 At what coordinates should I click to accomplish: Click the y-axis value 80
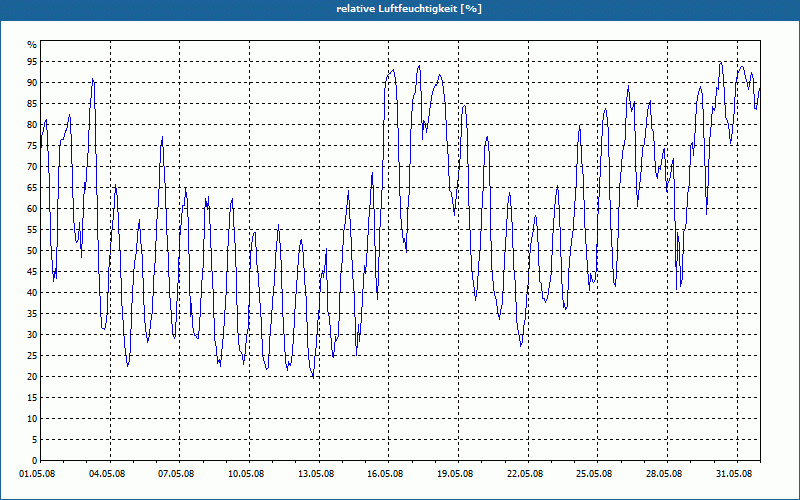[x=32, y=124]
